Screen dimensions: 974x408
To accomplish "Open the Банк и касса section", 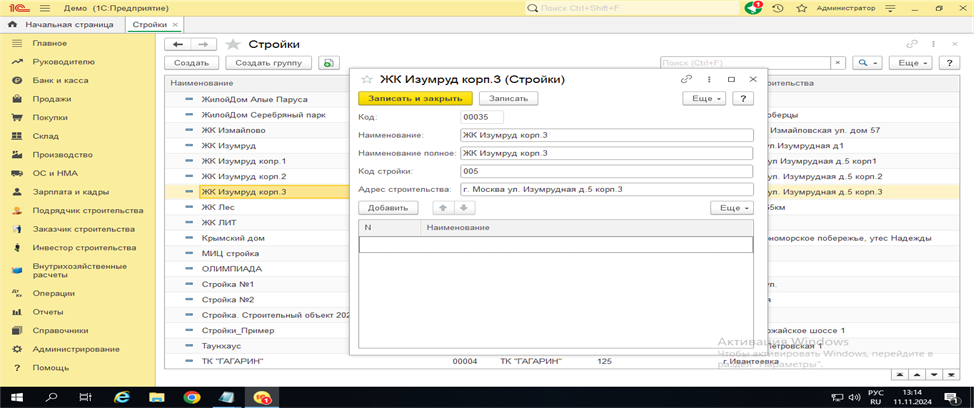I will tap(62, 80).
